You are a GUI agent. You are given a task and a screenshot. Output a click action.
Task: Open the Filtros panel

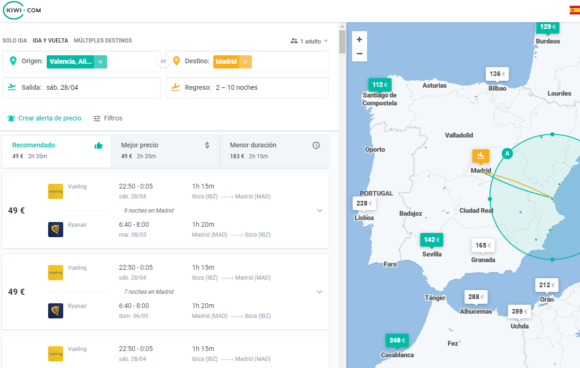[x=108, y=118]
